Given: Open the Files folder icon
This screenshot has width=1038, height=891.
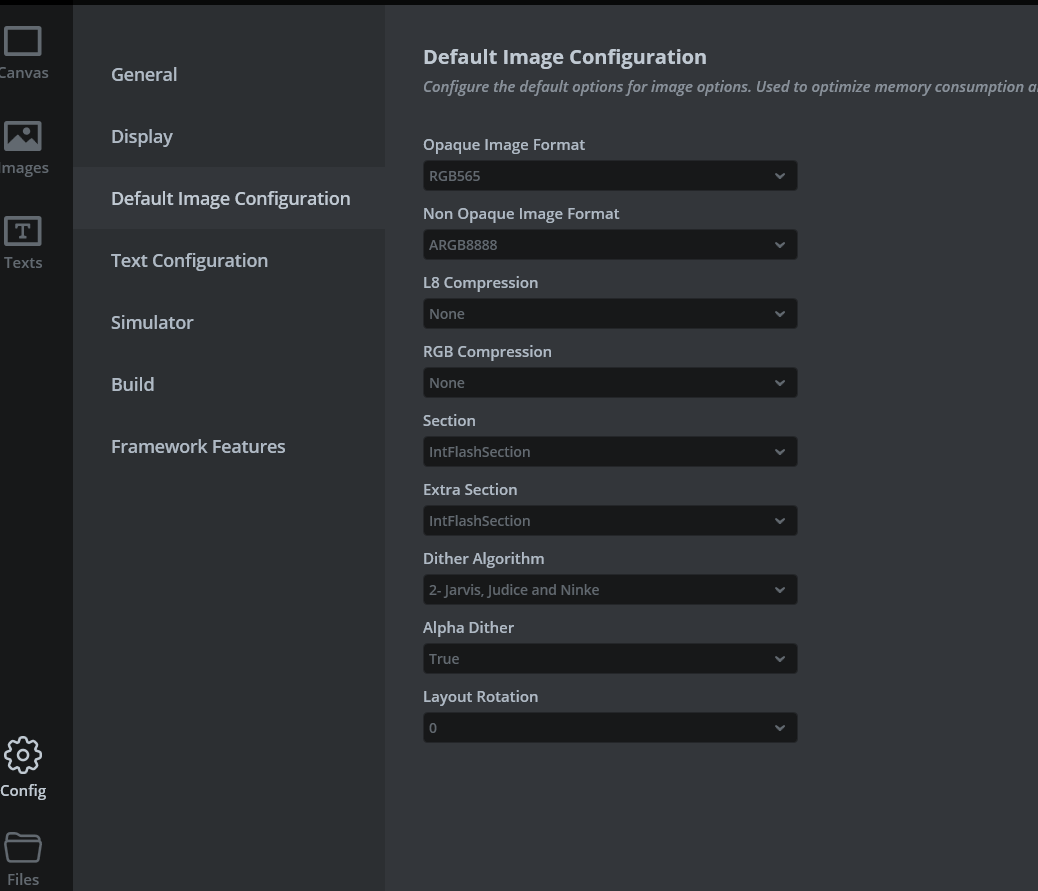Looking at the screenshot, I should [x=23, y=848].
